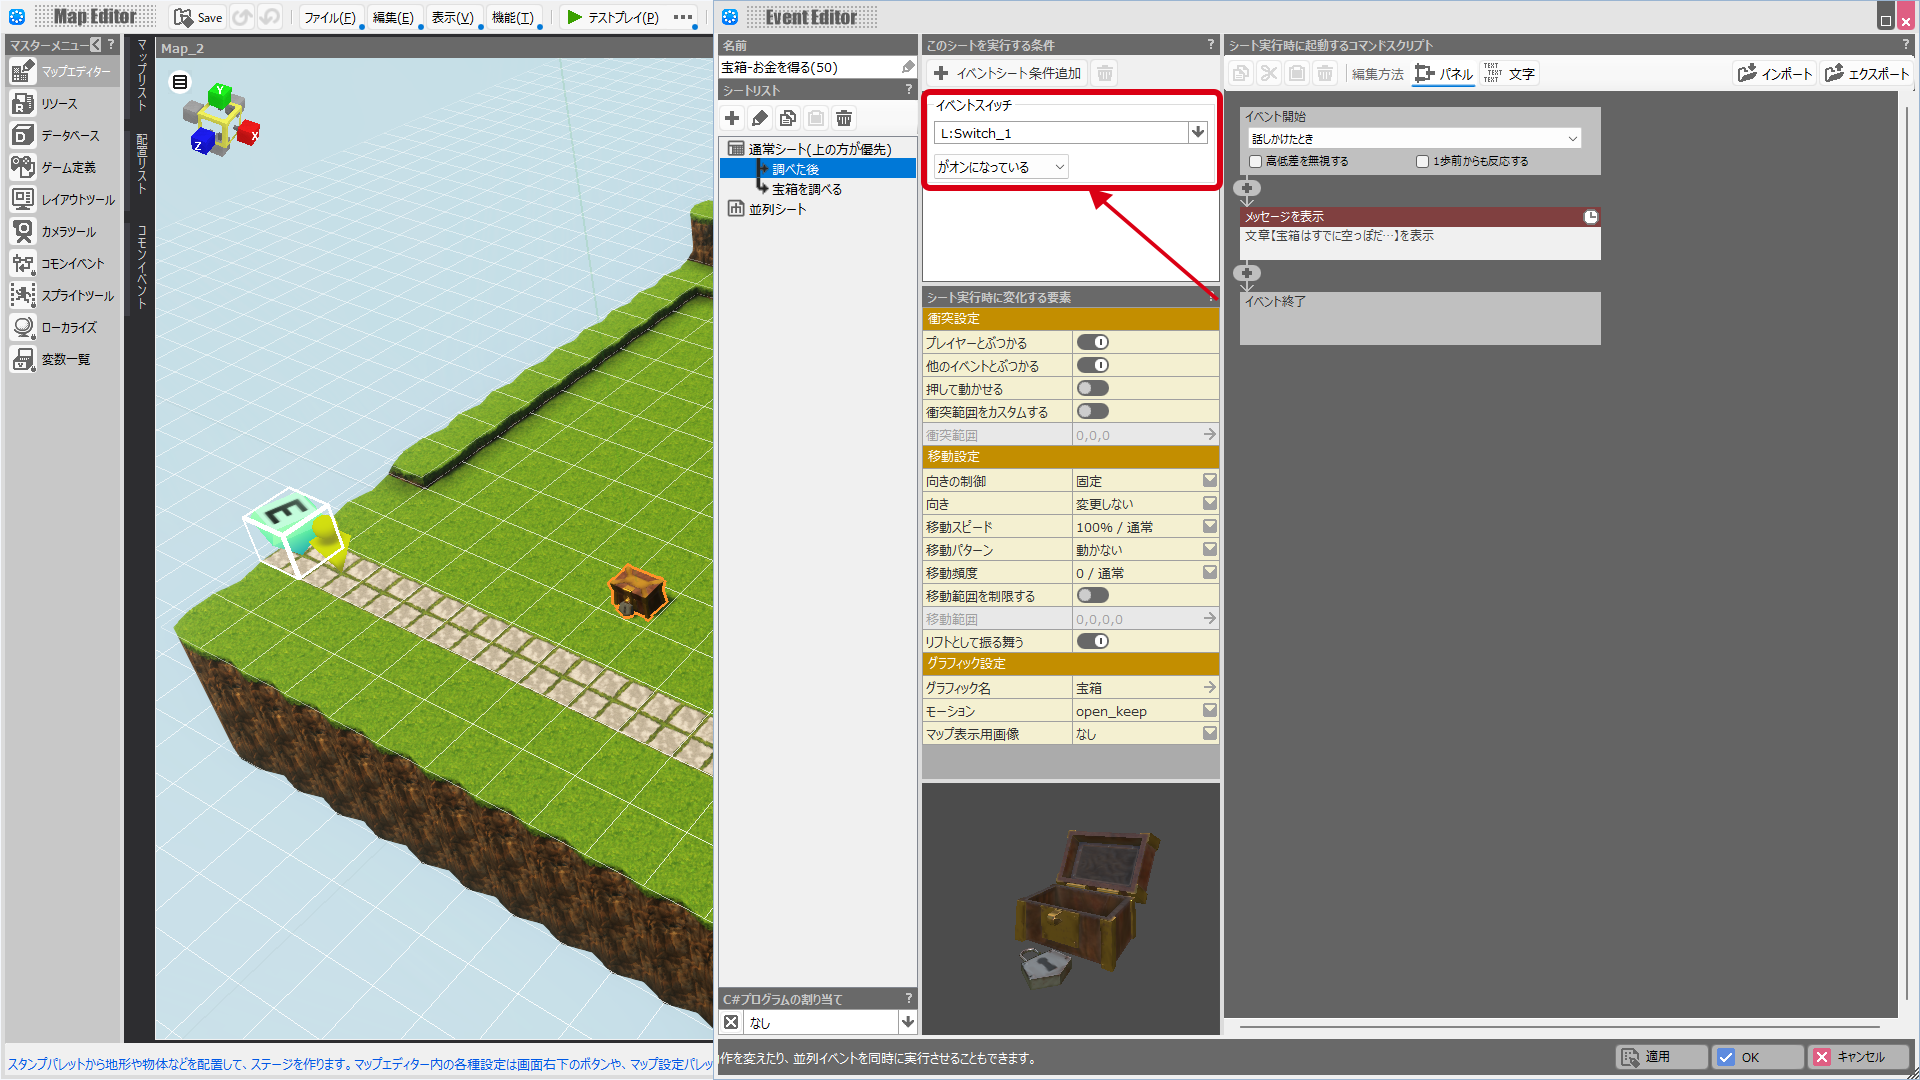Enable 押して動かせる switch
Viewport: 1920px width, 1080px height.
point(1093,389)
